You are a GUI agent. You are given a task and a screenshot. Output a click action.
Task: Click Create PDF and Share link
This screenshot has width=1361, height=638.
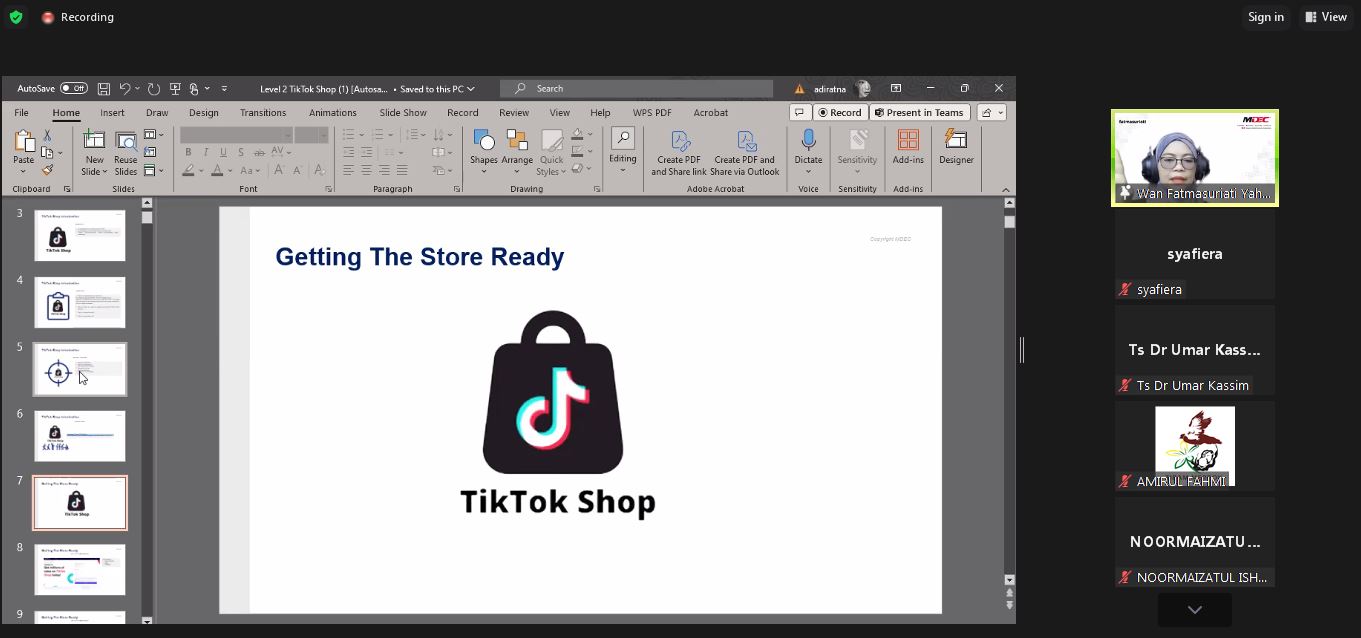click(x=679, y=153)
